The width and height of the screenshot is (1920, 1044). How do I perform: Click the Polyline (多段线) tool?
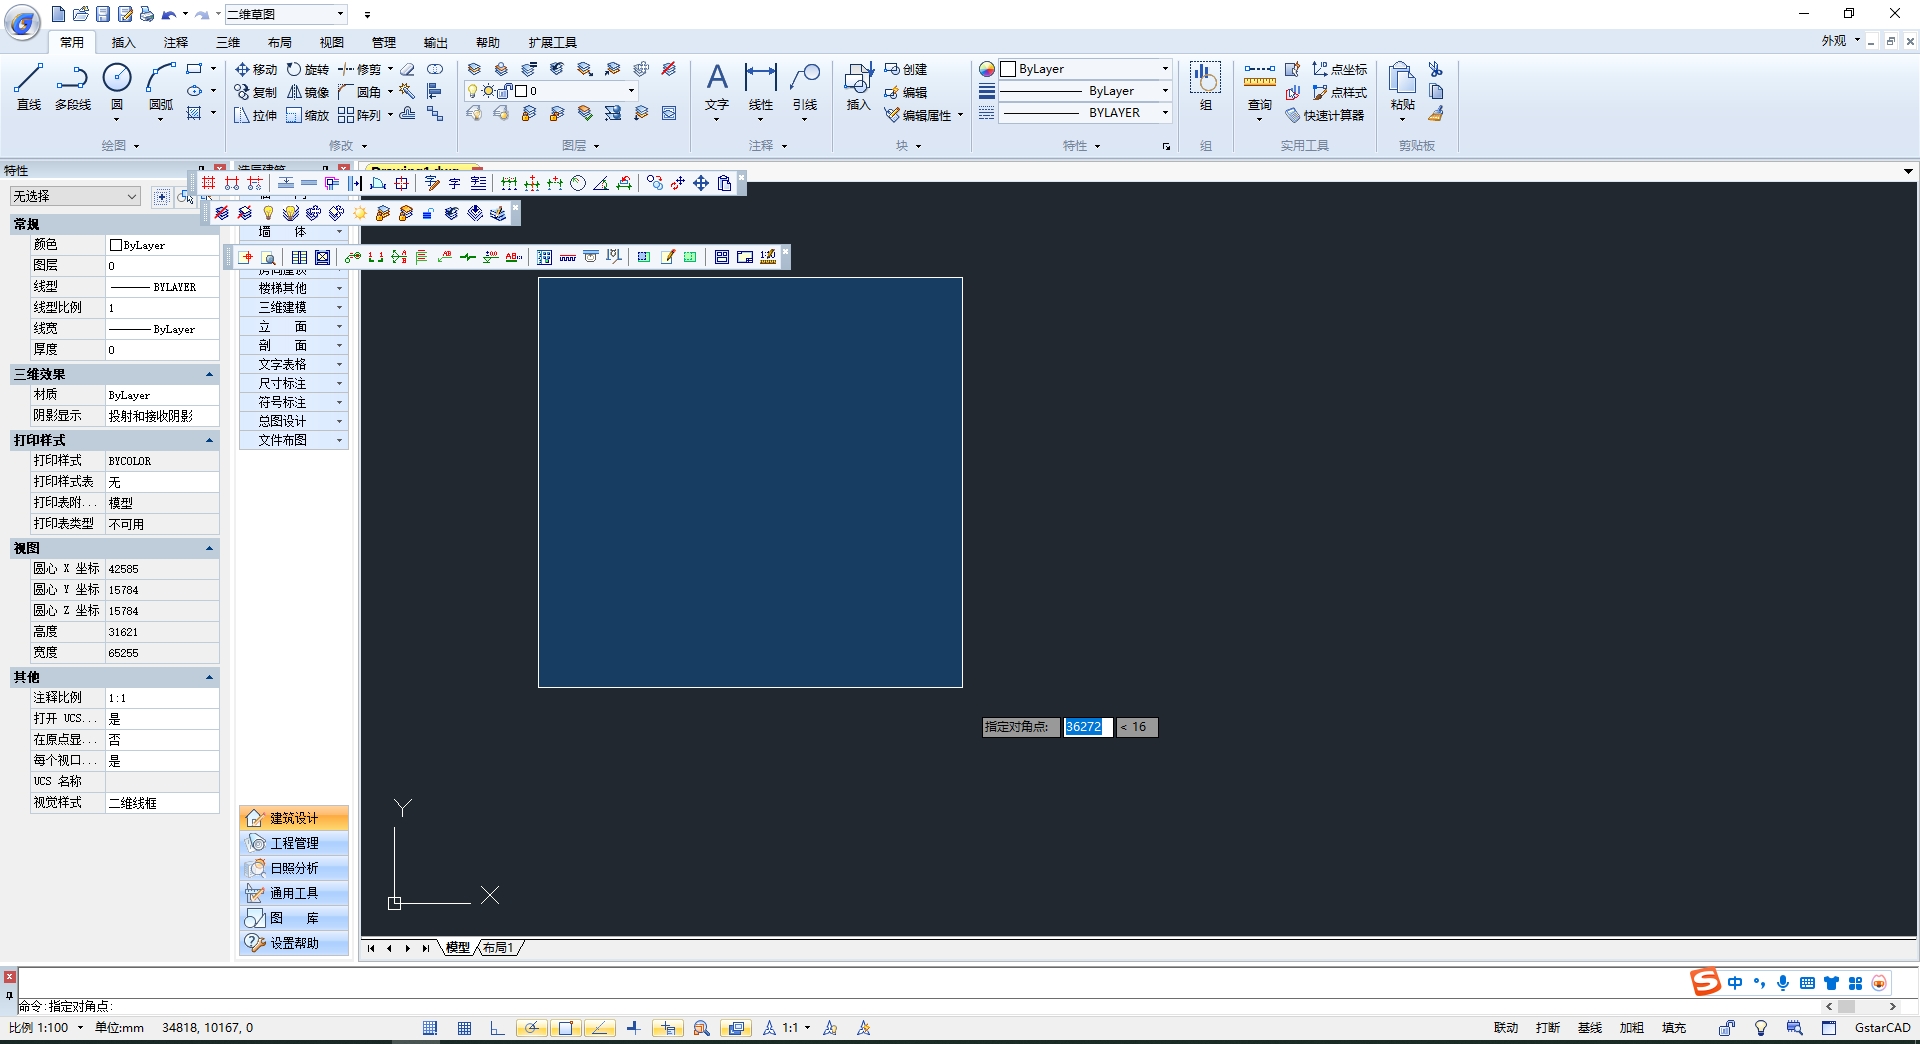[72, 86]
